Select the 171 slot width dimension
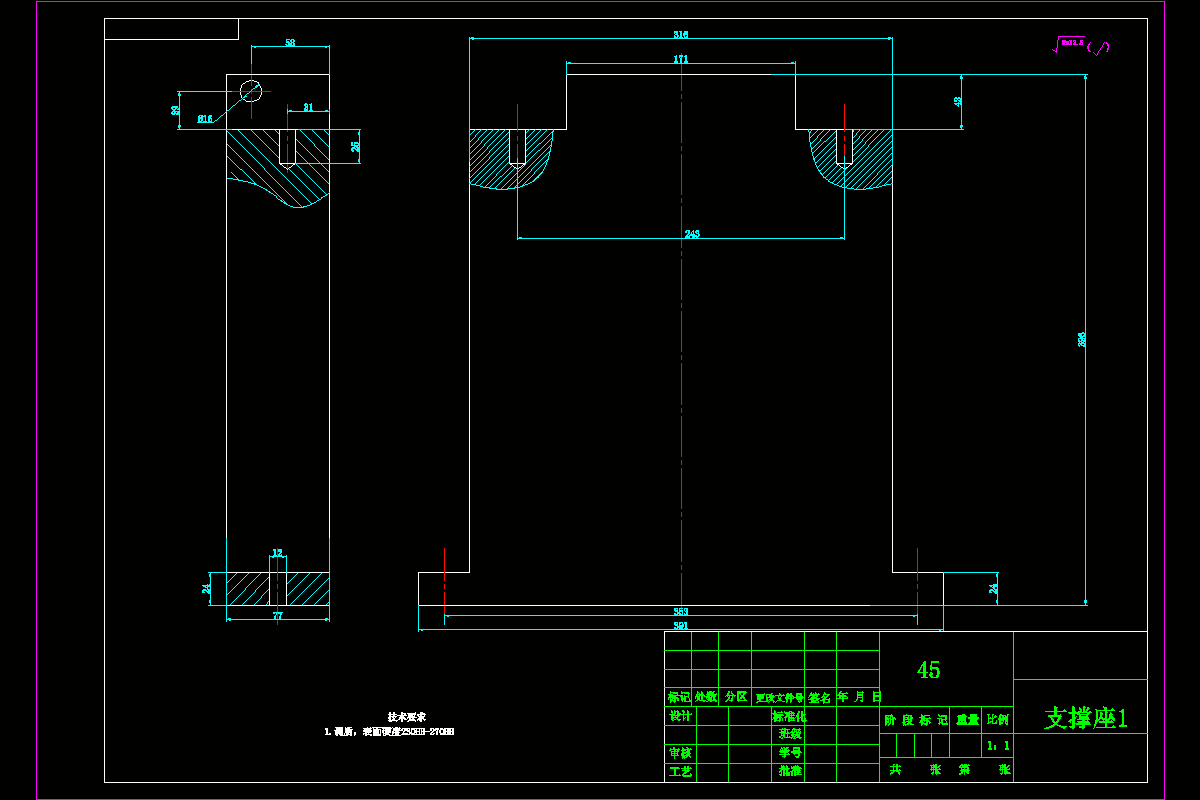Screen dimensions: 1200x800 681,59
